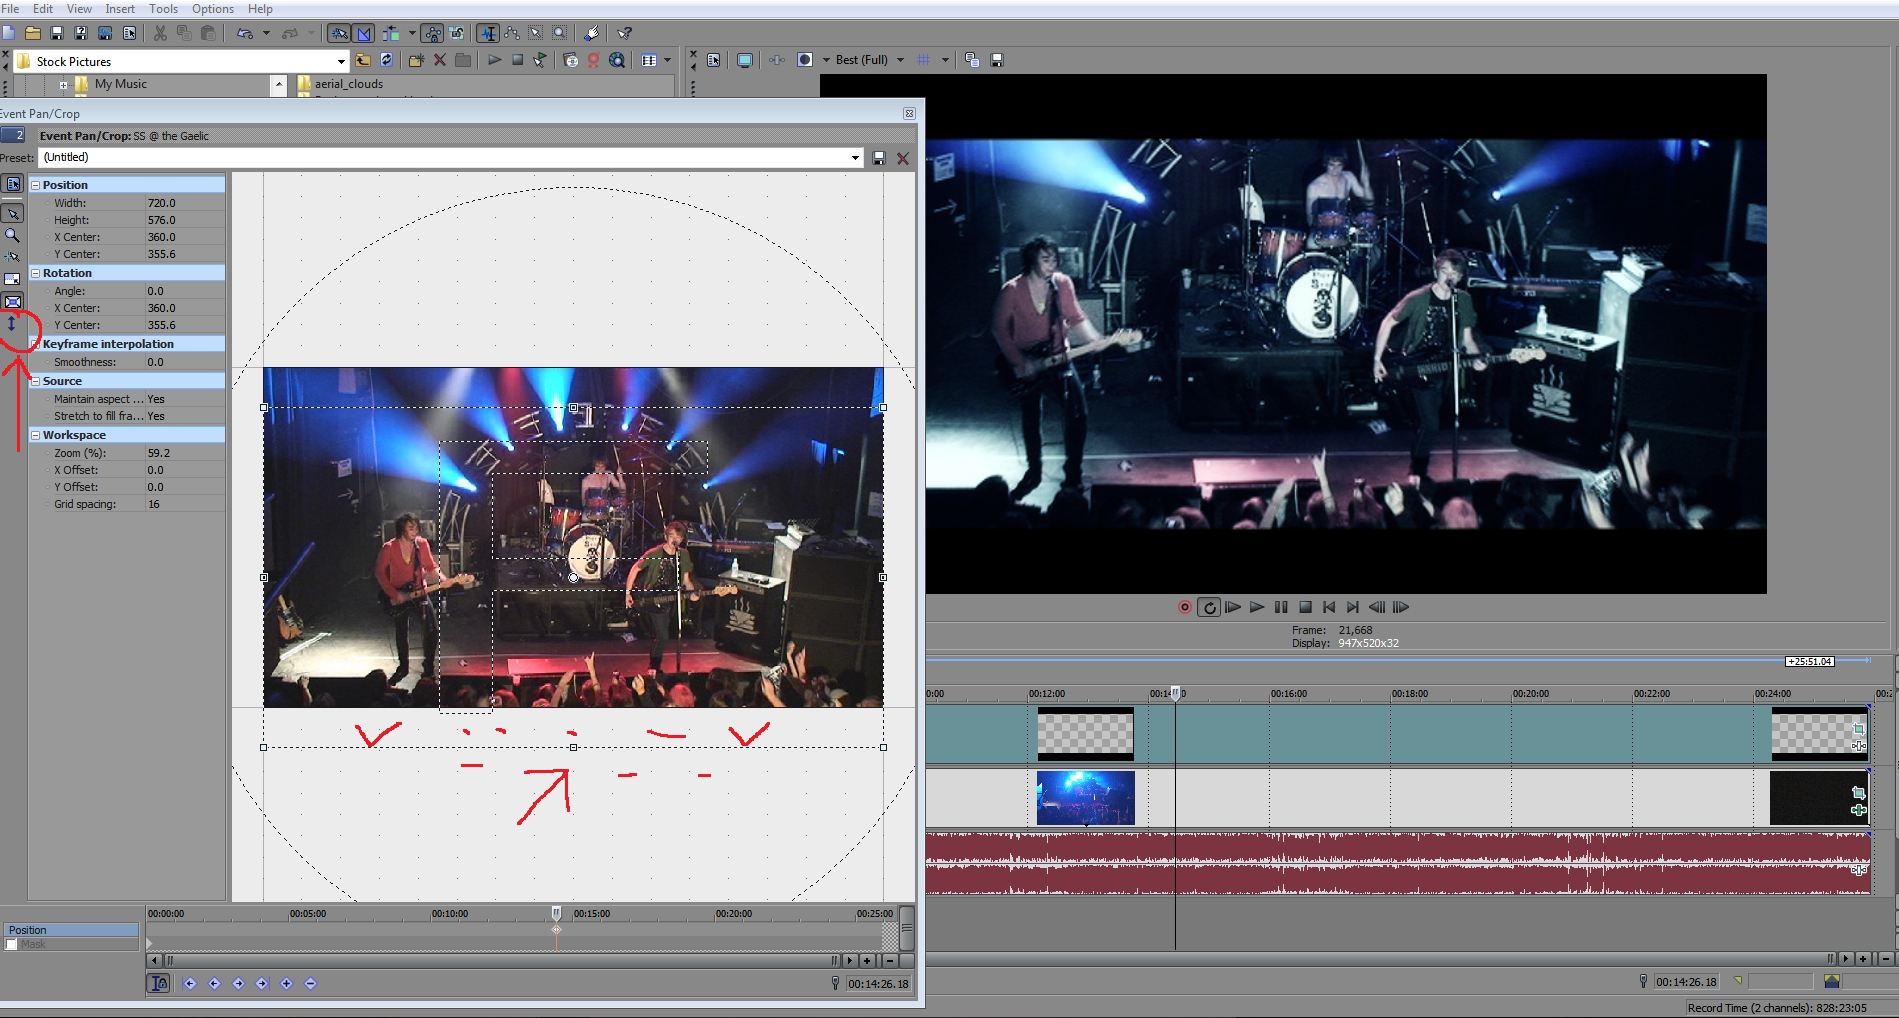Viewport: 1899px width, 1018px height.
Task: Toggle Loop Playback under preview
Action: (x=1209, y=607)
